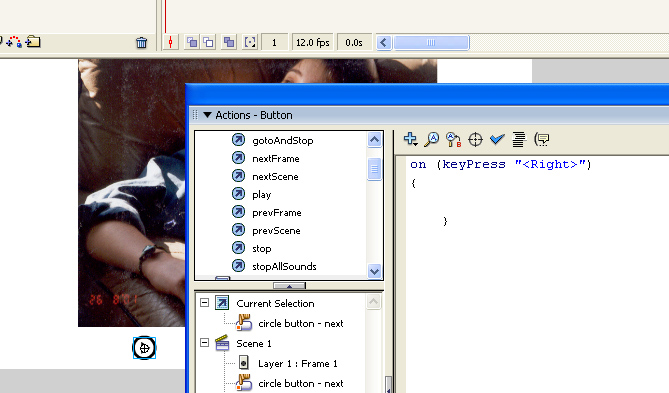Select the play action
This screenshot has height=393, width=669.
pos(262,195)
